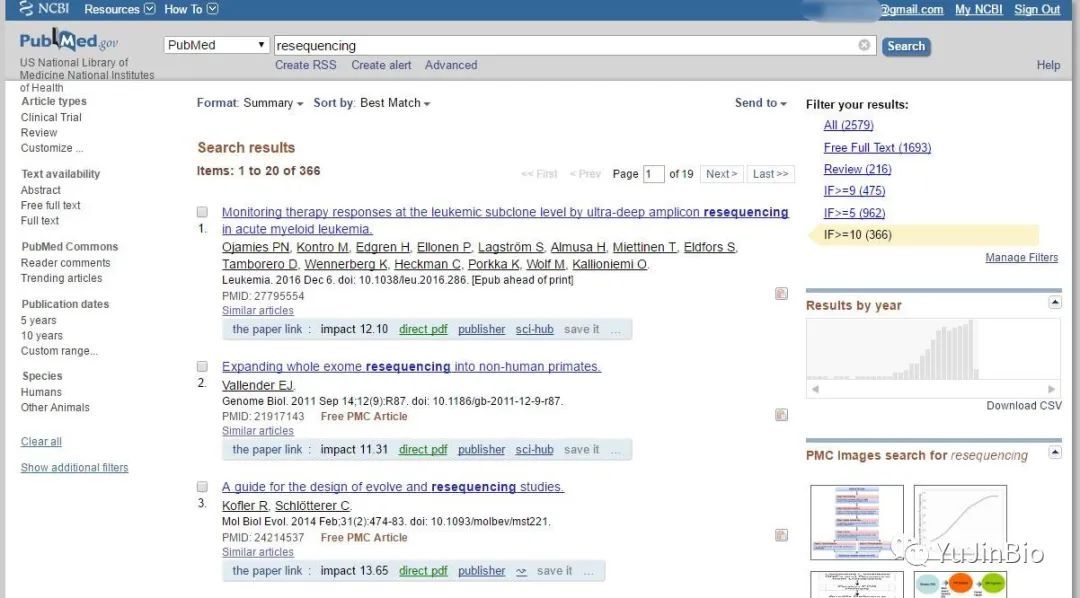Open sci-hub link for Genome Biol article

coord(534,449)
